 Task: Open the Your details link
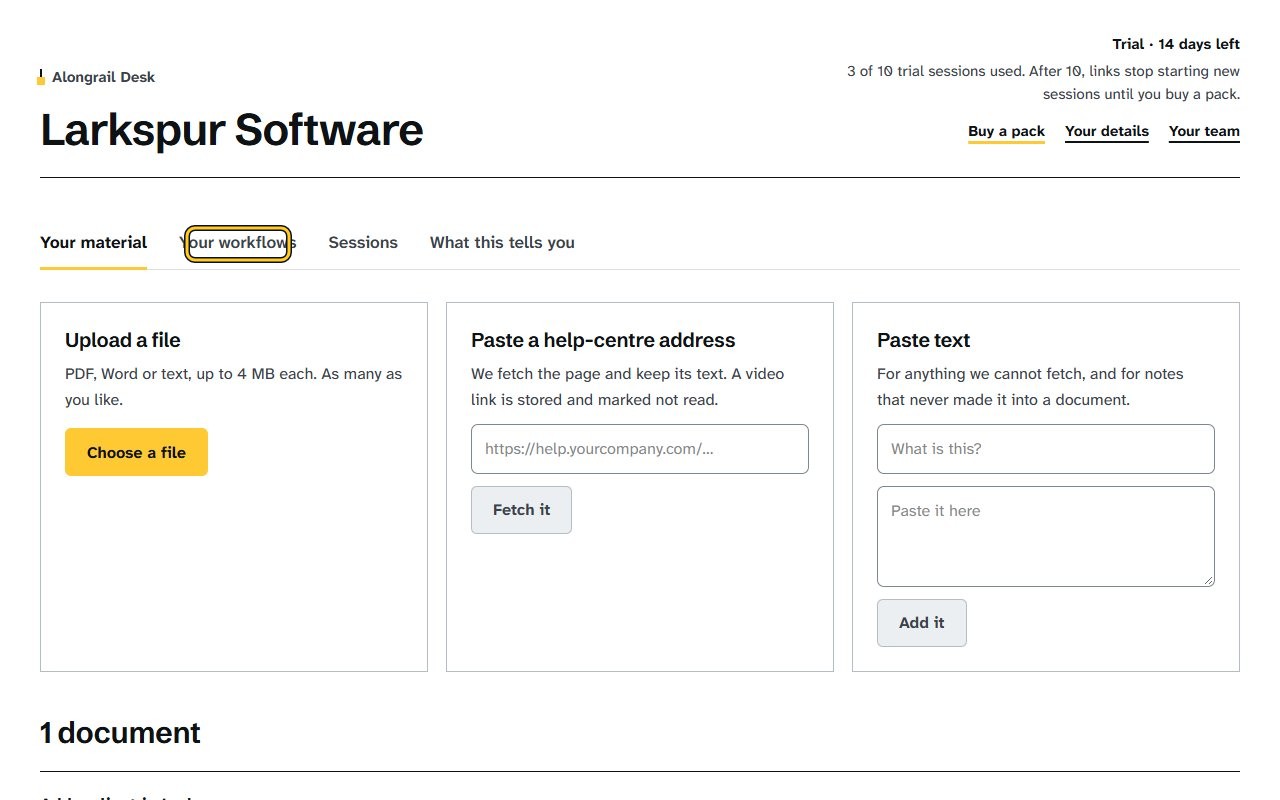coord(1107,131)
